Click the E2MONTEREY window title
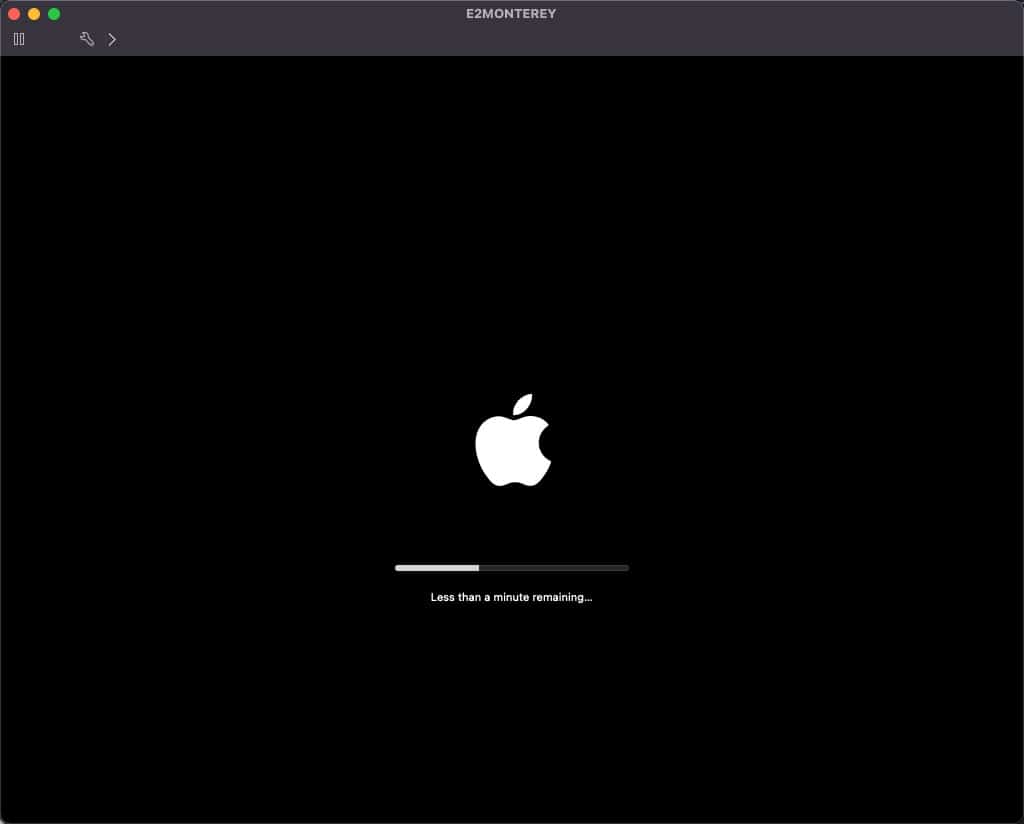 click(511, 14)
